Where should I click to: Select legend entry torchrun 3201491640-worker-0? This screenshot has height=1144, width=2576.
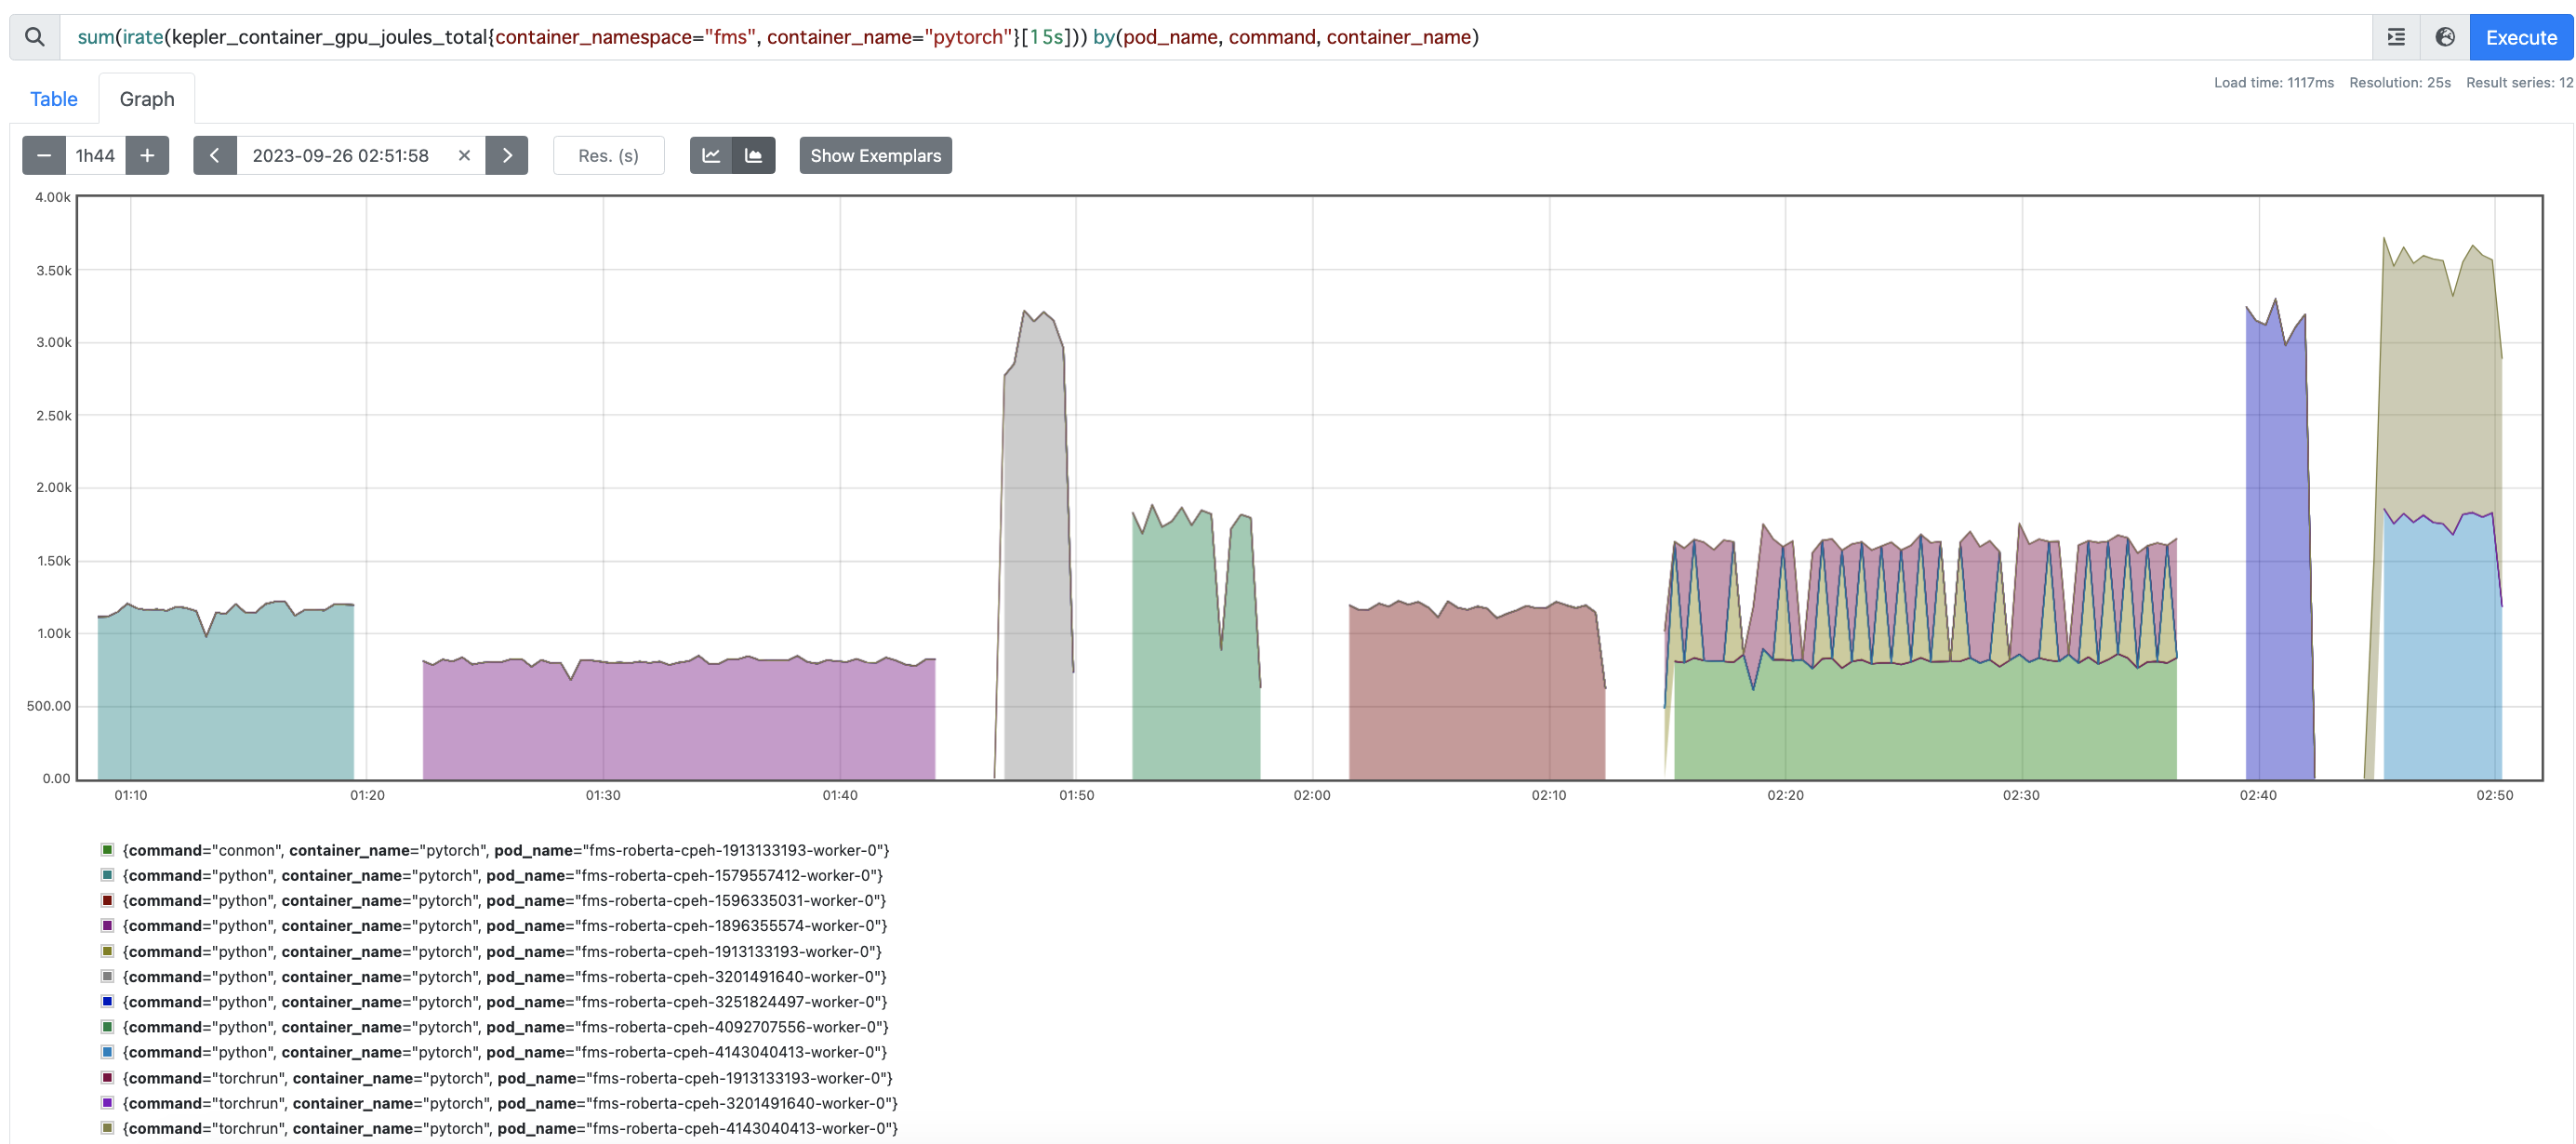click(x=510, y=1103)
